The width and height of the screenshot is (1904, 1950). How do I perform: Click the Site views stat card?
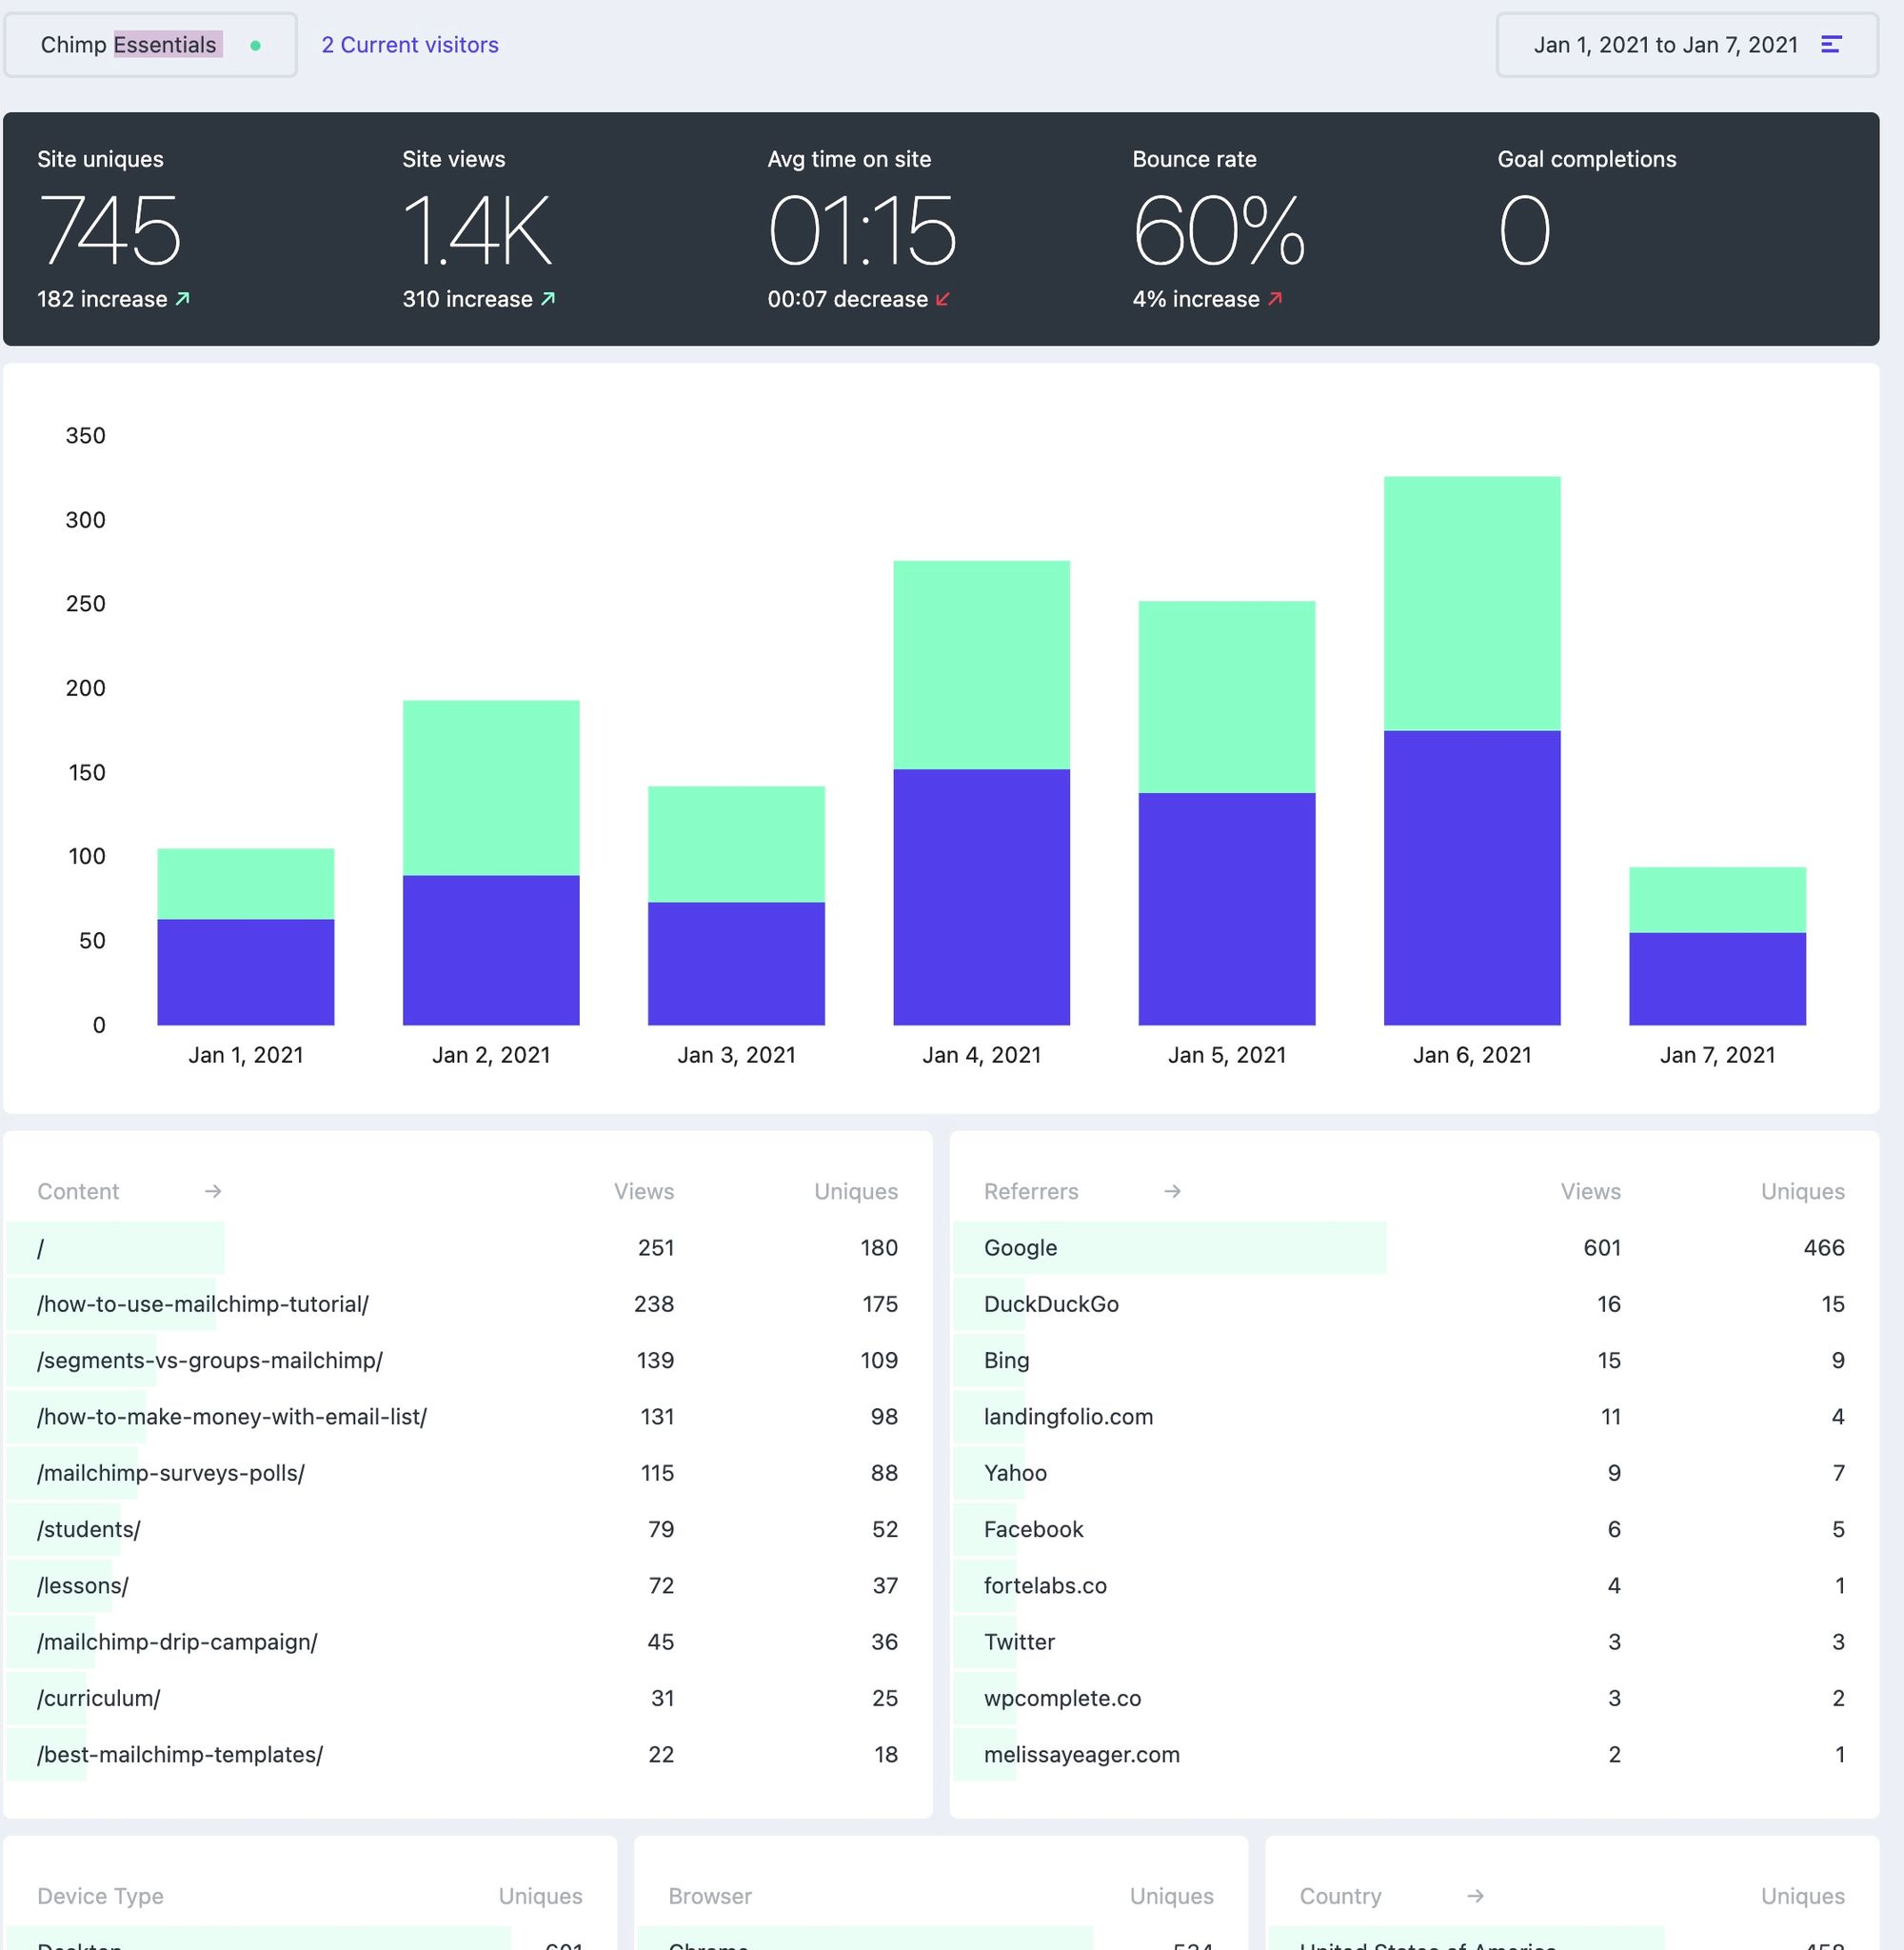click(478, 229)
